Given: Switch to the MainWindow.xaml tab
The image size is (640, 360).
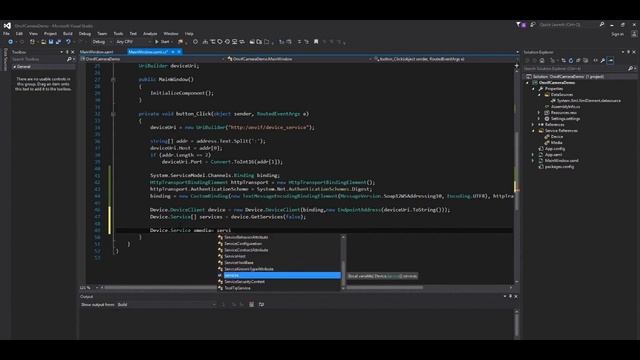Looking at the screenshot, I should tap(97, 52).
